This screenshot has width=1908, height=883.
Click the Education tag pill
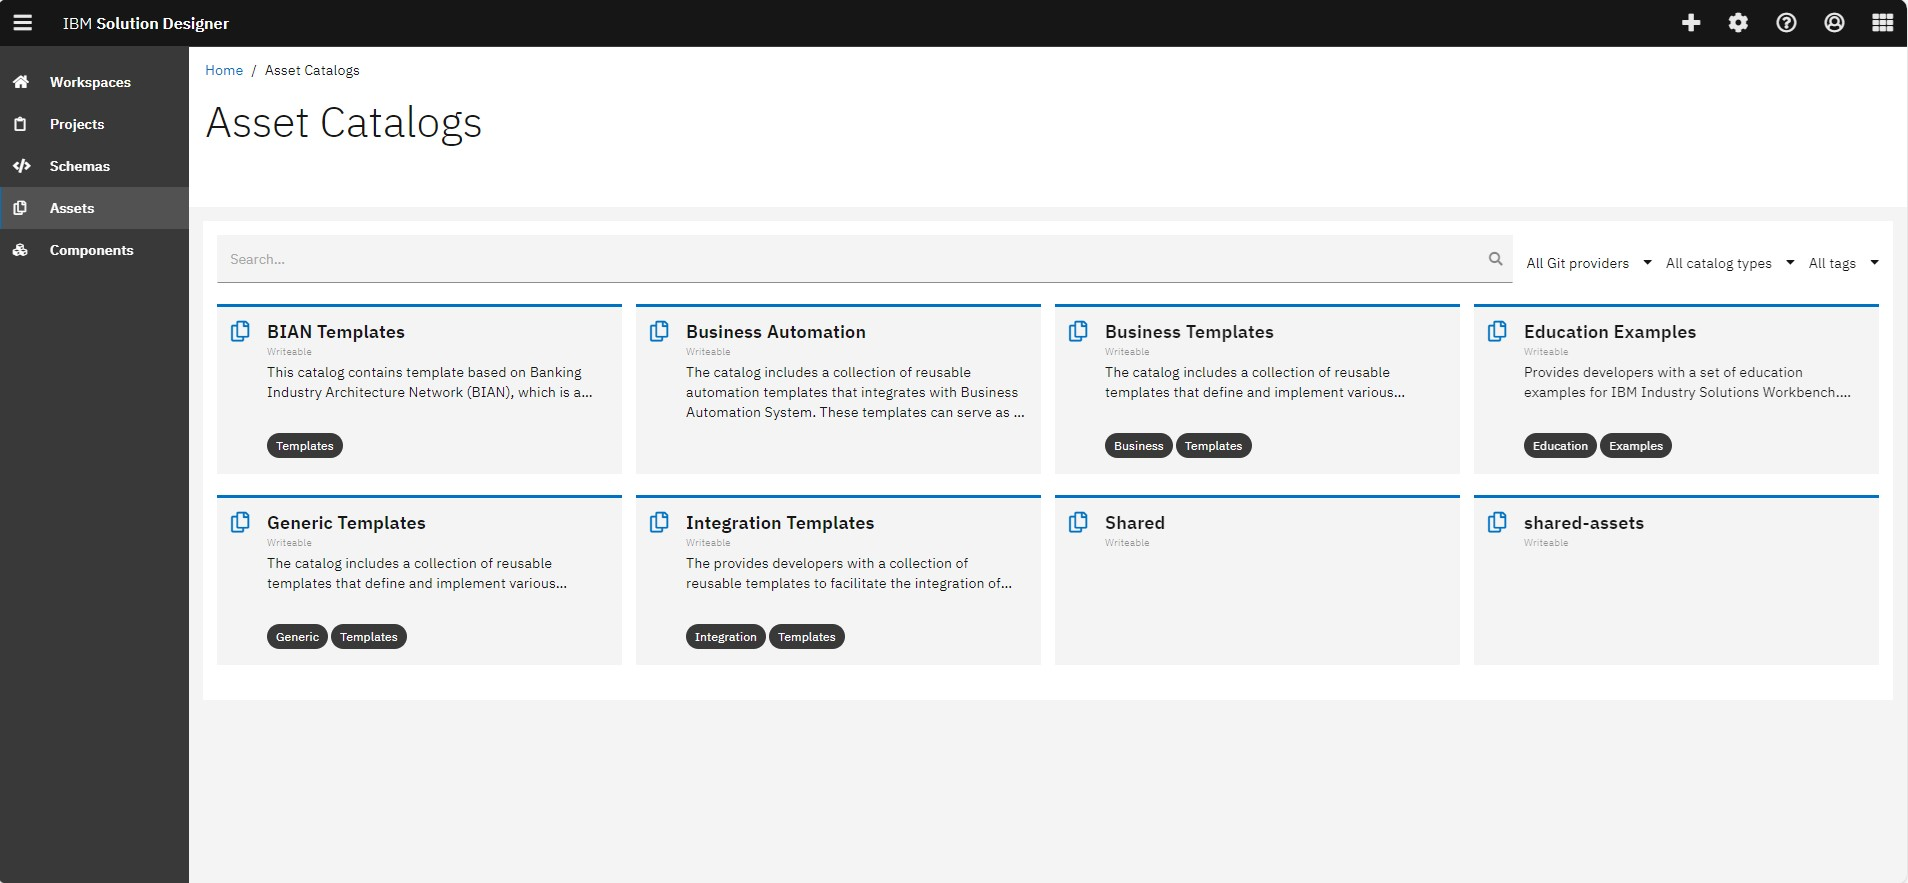tap(1560, 446)
